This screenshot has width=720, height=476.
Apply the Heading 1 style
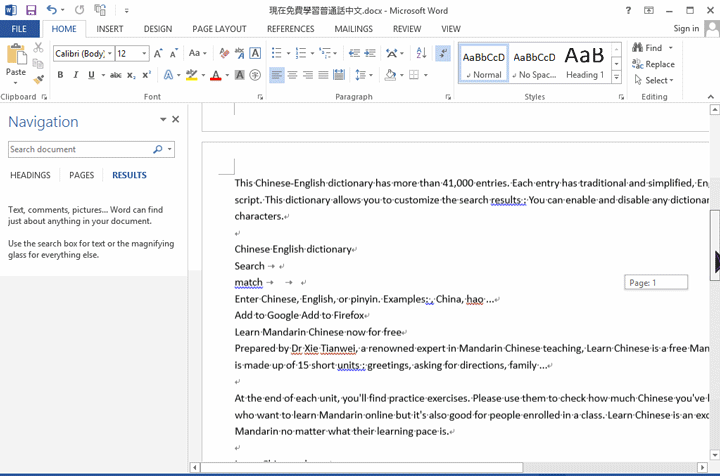click(585, 64)
